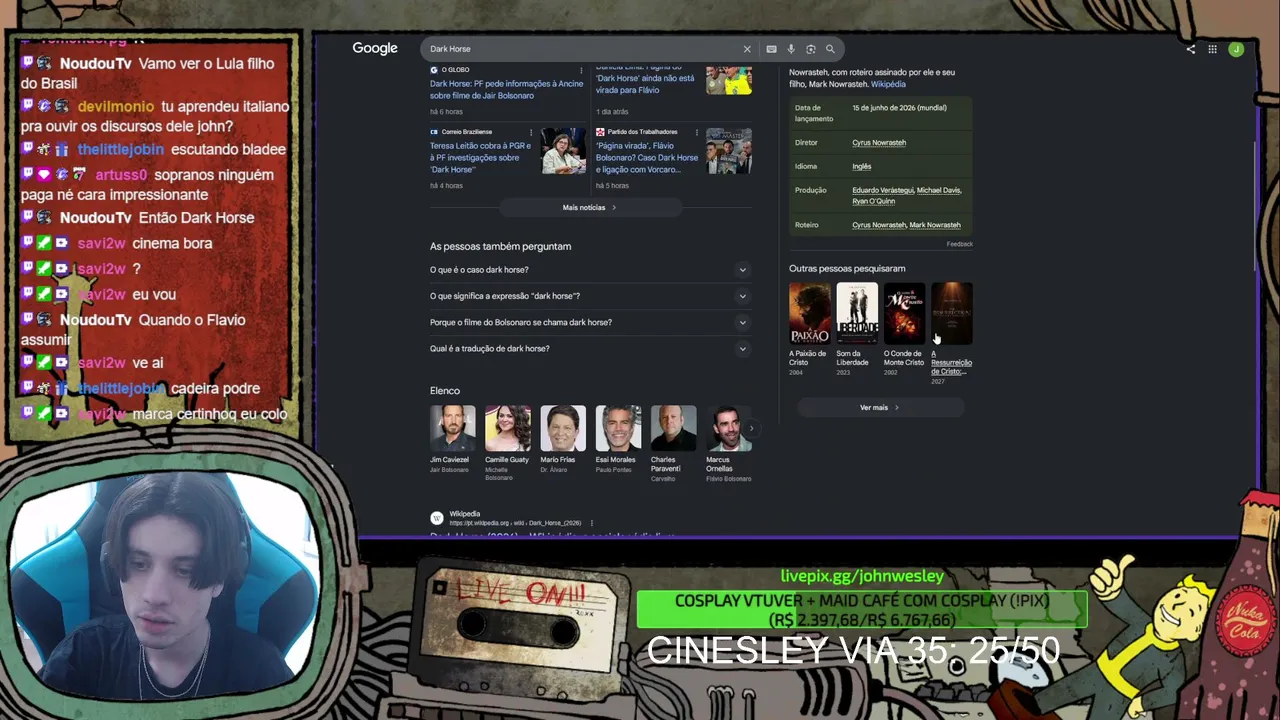
Task: Select Mario Frias cast thumbnail
Action: 562,428
